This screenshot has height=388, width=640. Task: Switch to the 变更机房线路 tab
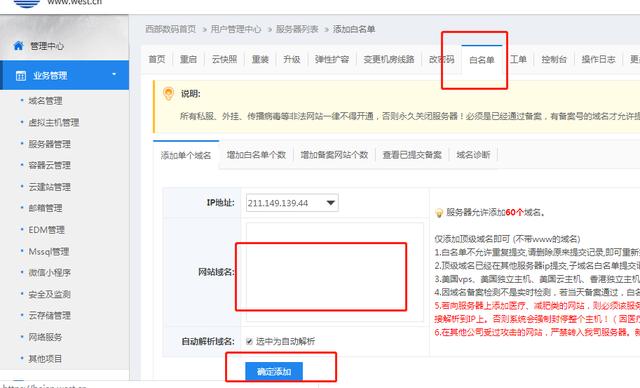[389, 59]
